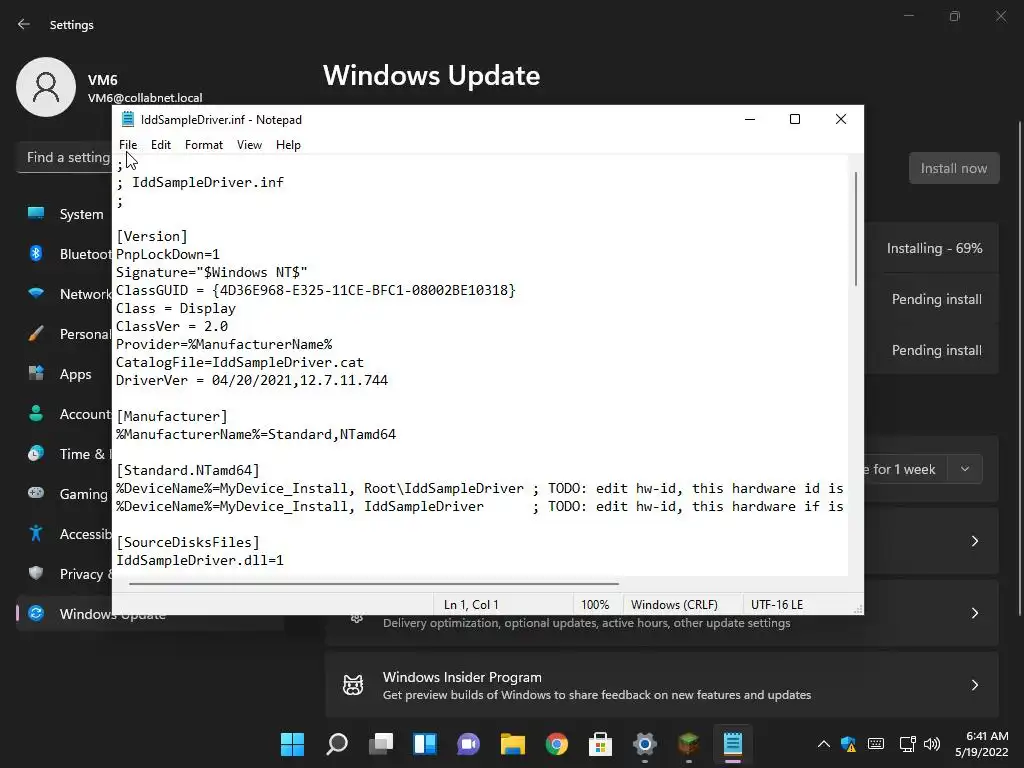This screenshot has width=1024, height=768.
Task: Click the volume tray icon
Action: (x=932, y=744)
